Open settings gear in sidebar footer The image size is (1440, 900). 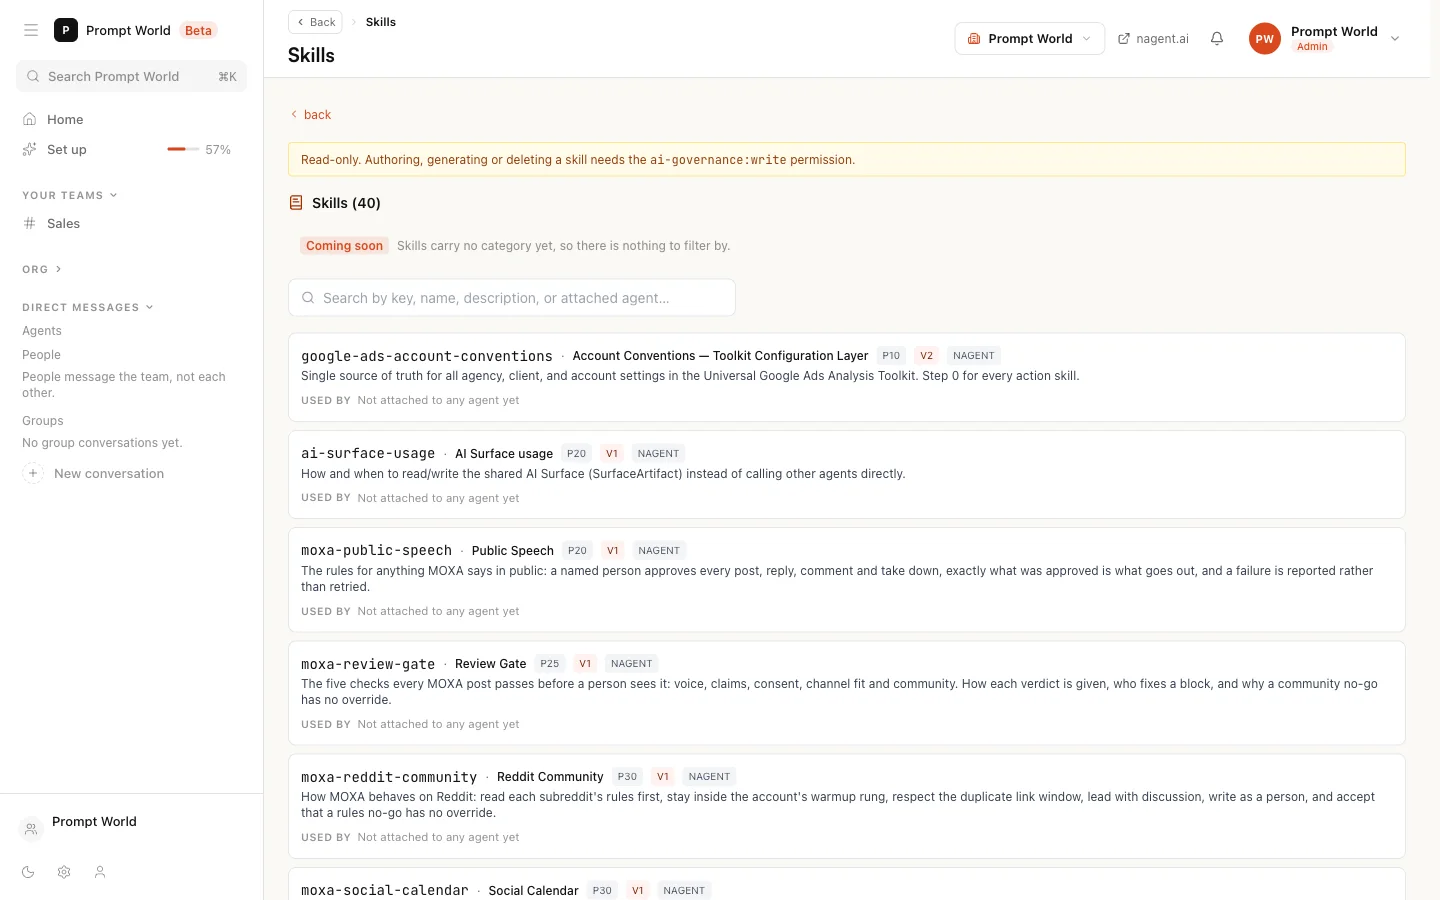tap(64, 872)
